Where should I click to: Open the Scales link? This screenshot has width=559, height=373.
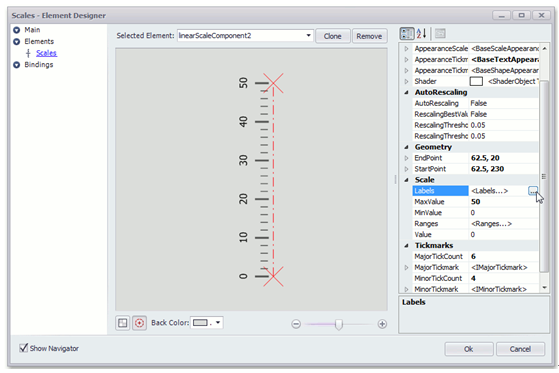pos(46,53)
